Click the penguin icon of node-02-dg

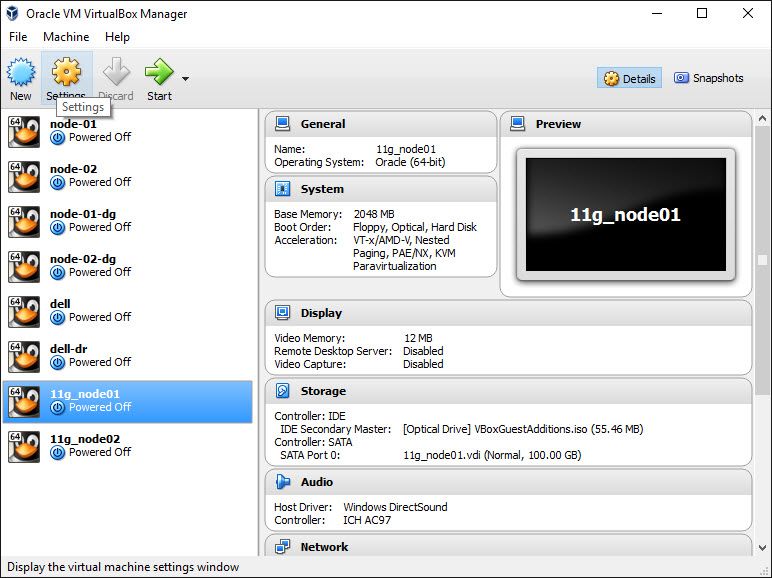(x=24, y=267)
